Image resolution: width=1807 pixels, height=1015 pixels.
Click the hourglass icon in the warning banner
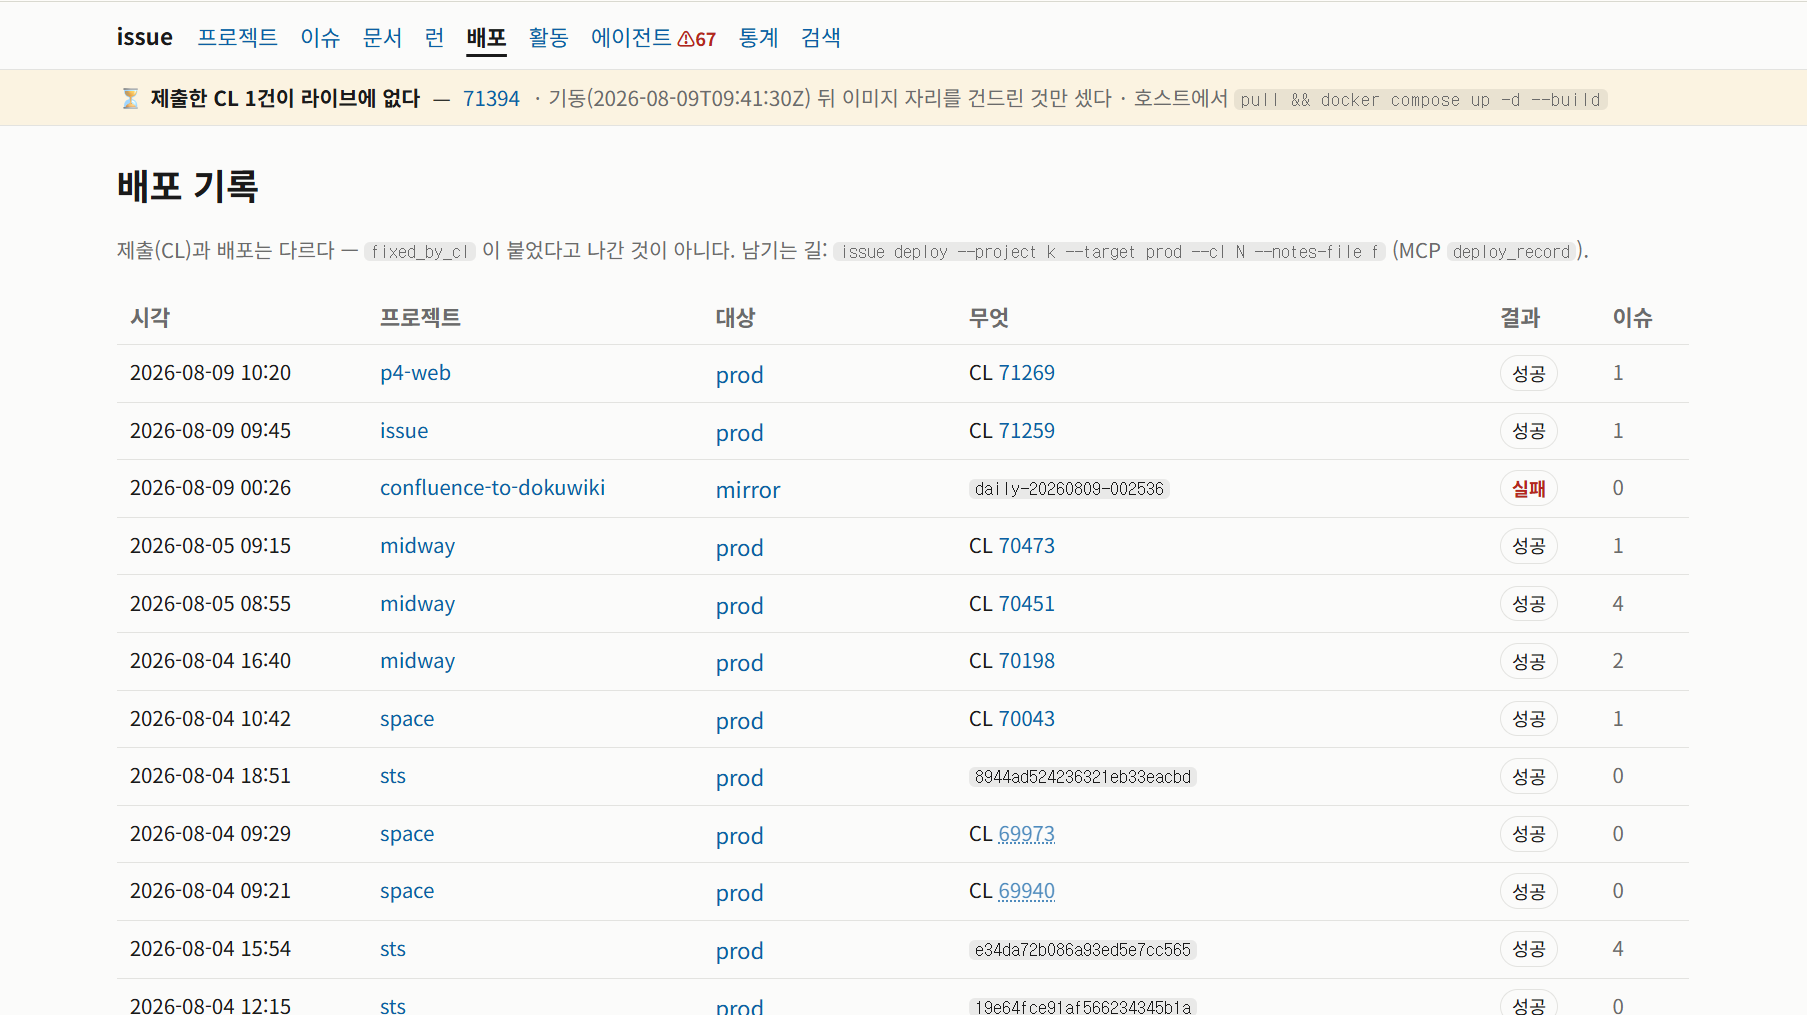[130, 98]
